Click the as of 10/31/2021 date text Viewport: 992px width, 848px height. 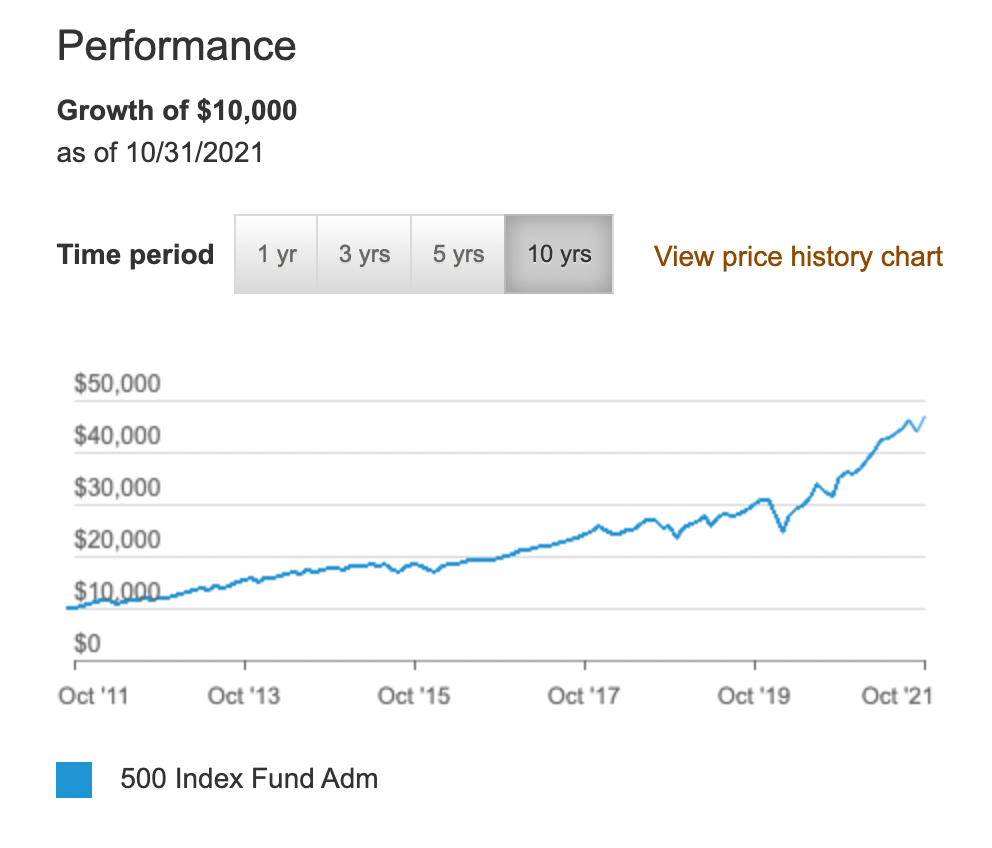(160, 153)
